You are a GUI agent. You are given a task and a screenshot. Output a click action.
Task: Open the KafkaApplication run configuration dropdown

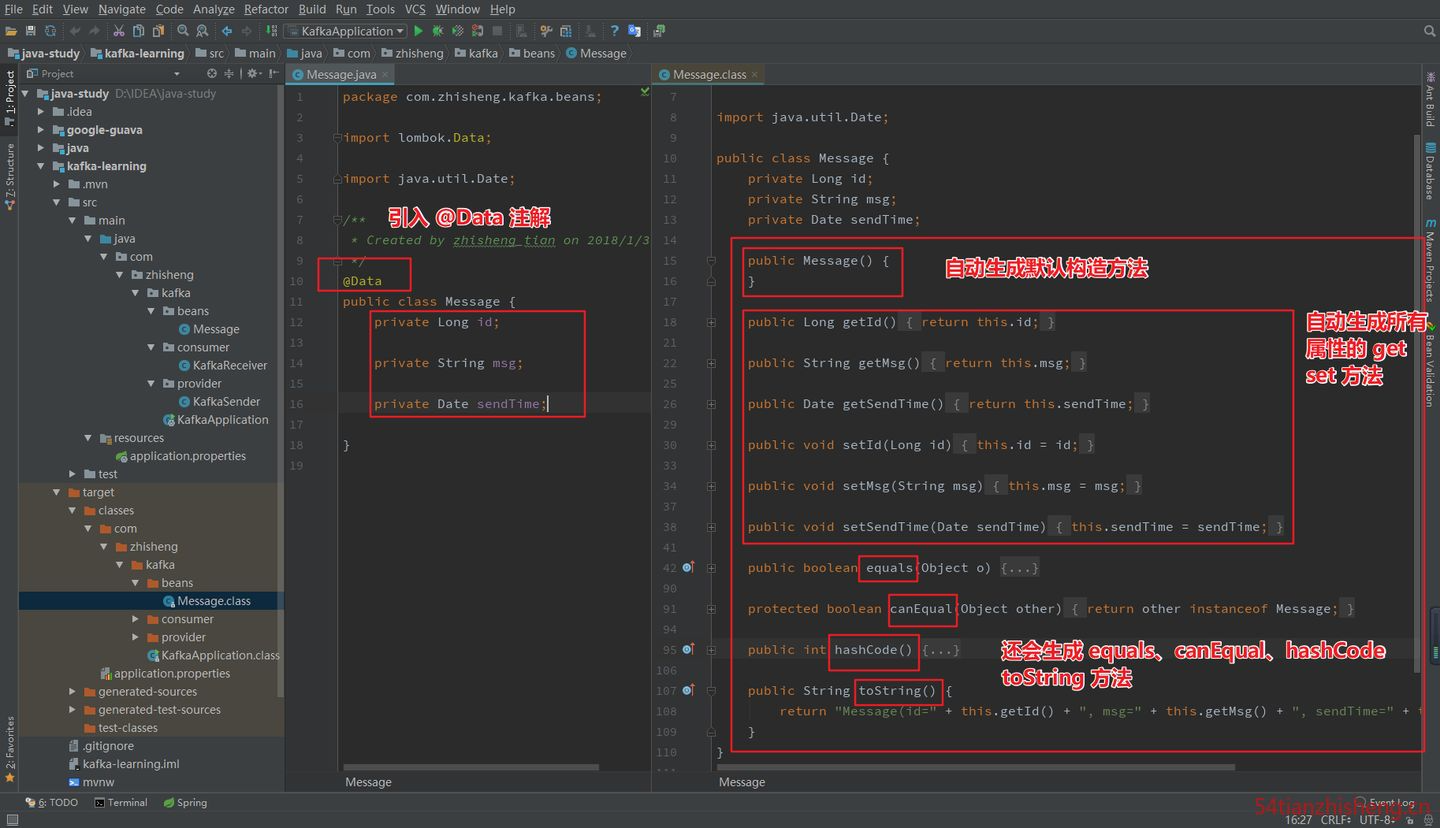click(x=345, y=31)
